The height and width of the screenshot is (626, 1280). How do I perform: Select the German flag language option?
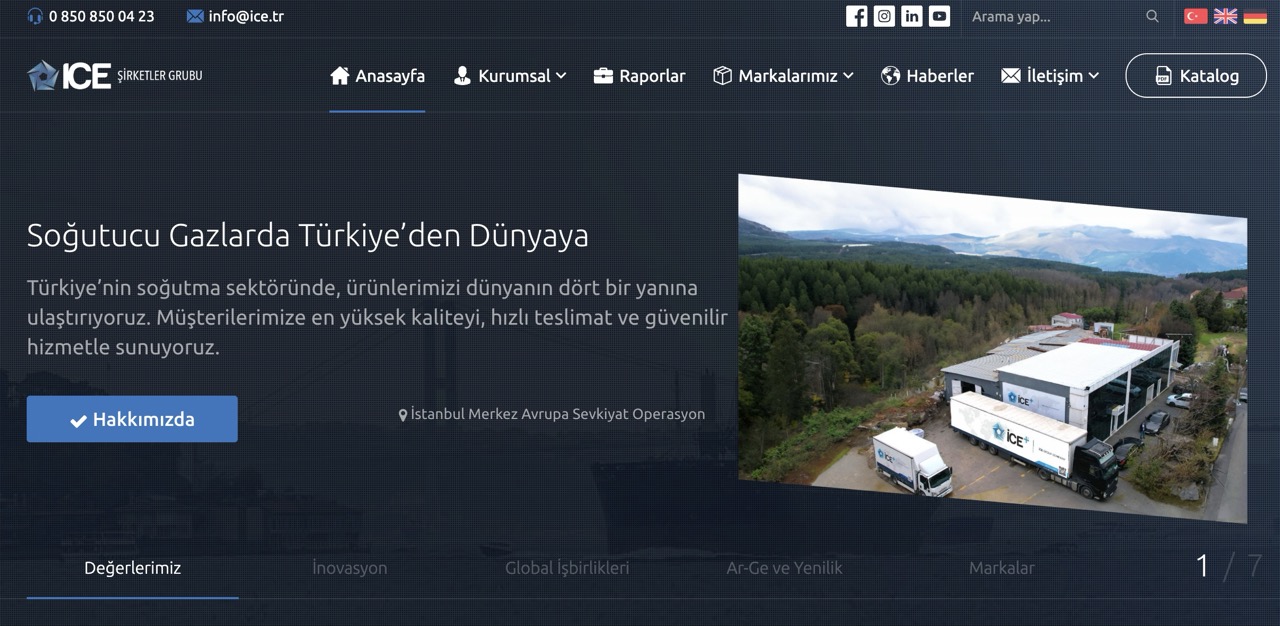coord(1254,16)
